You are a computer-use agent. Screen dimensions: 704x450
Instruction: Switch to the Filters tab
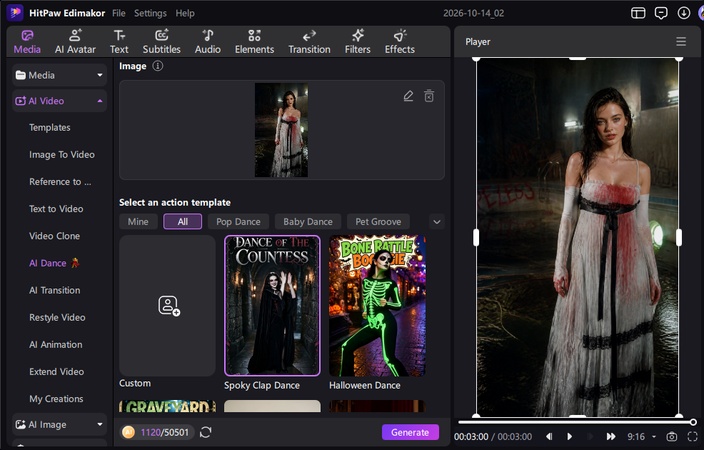point(357,42)
